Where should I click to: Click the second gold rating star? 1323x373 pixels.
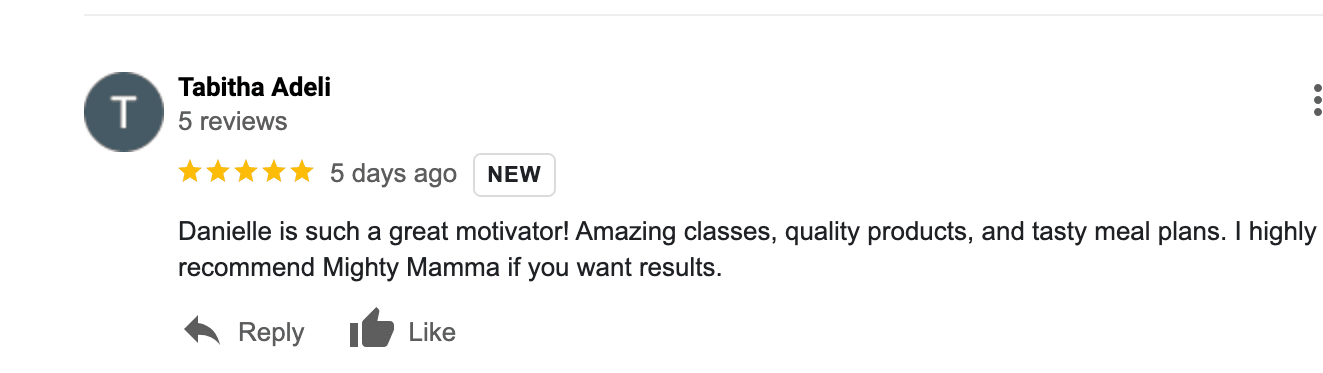point(218,173)
